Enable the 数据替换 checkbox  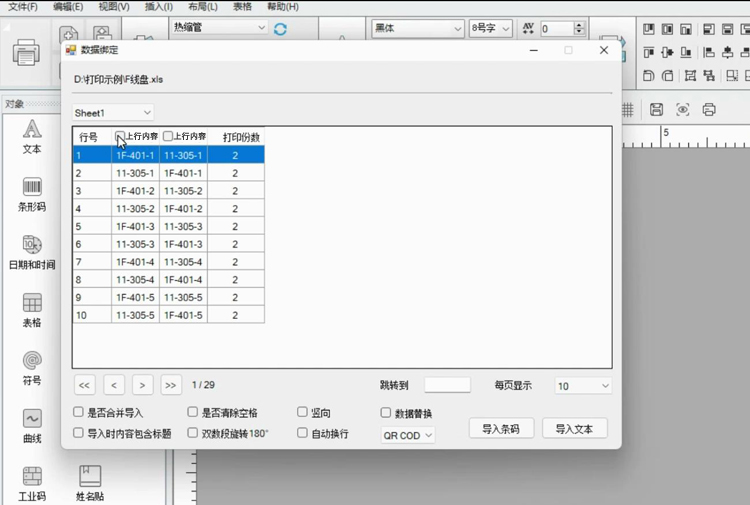click(x=386, y=412)
